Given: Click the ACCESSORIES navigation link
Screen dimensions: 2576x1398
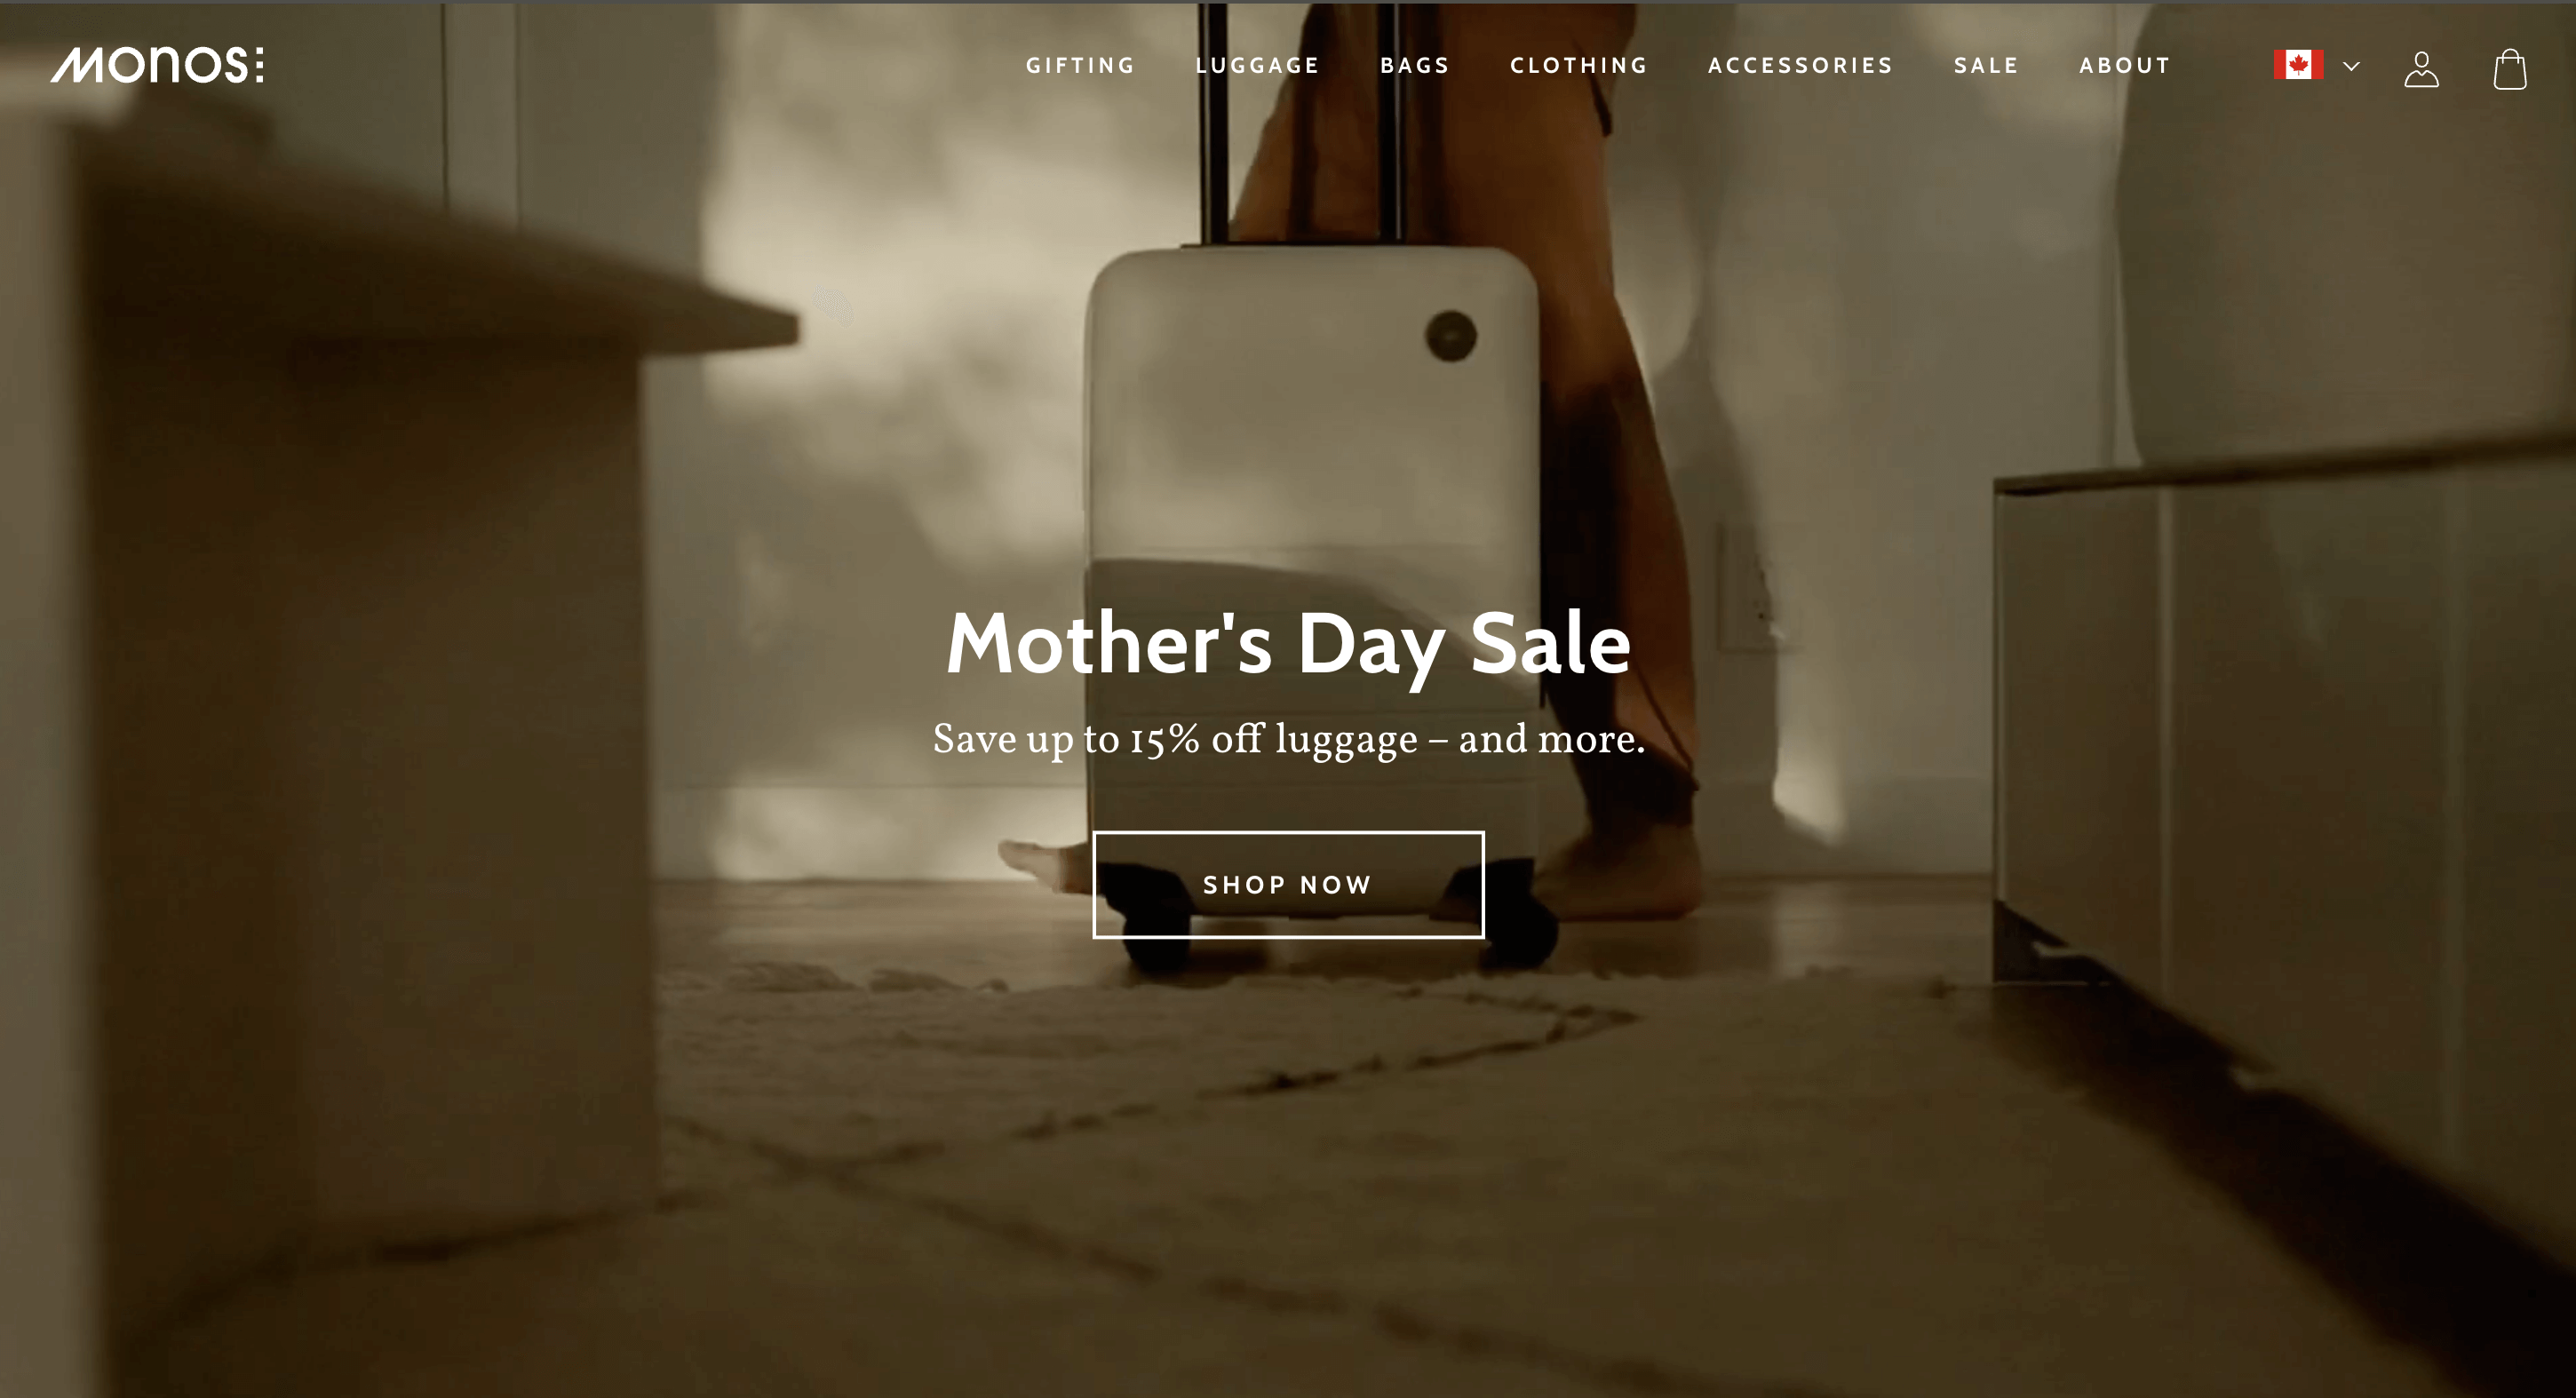Looking at the screenshot, I should pos(1800,66).
